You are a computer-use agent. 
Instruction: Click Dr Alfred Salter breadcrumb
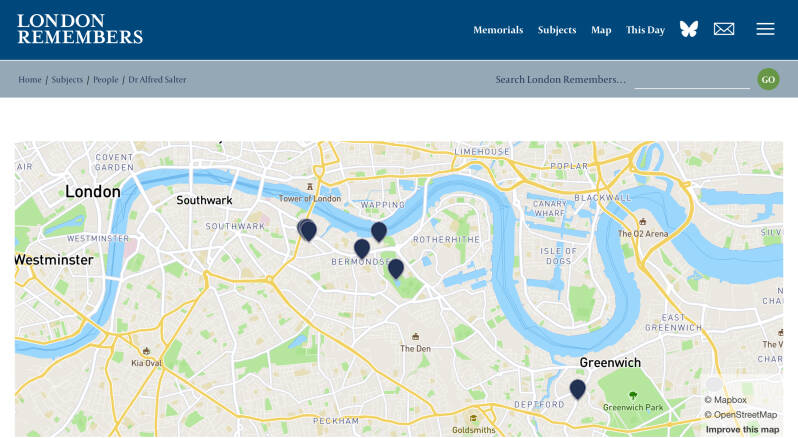157,79
